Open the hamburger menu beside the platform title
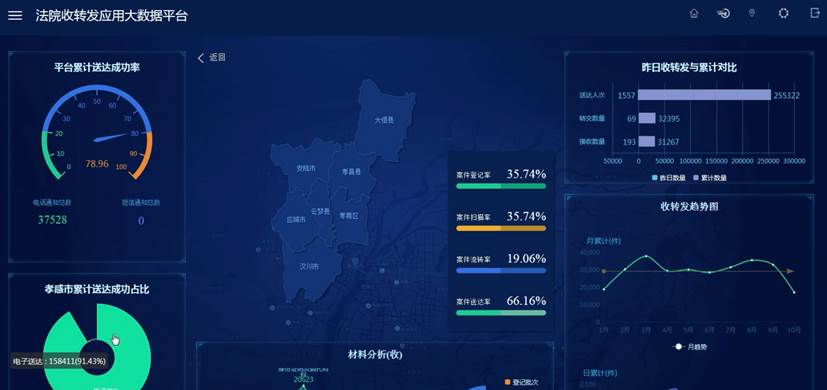This screenshot has height=390, width=827. point(15,15)
